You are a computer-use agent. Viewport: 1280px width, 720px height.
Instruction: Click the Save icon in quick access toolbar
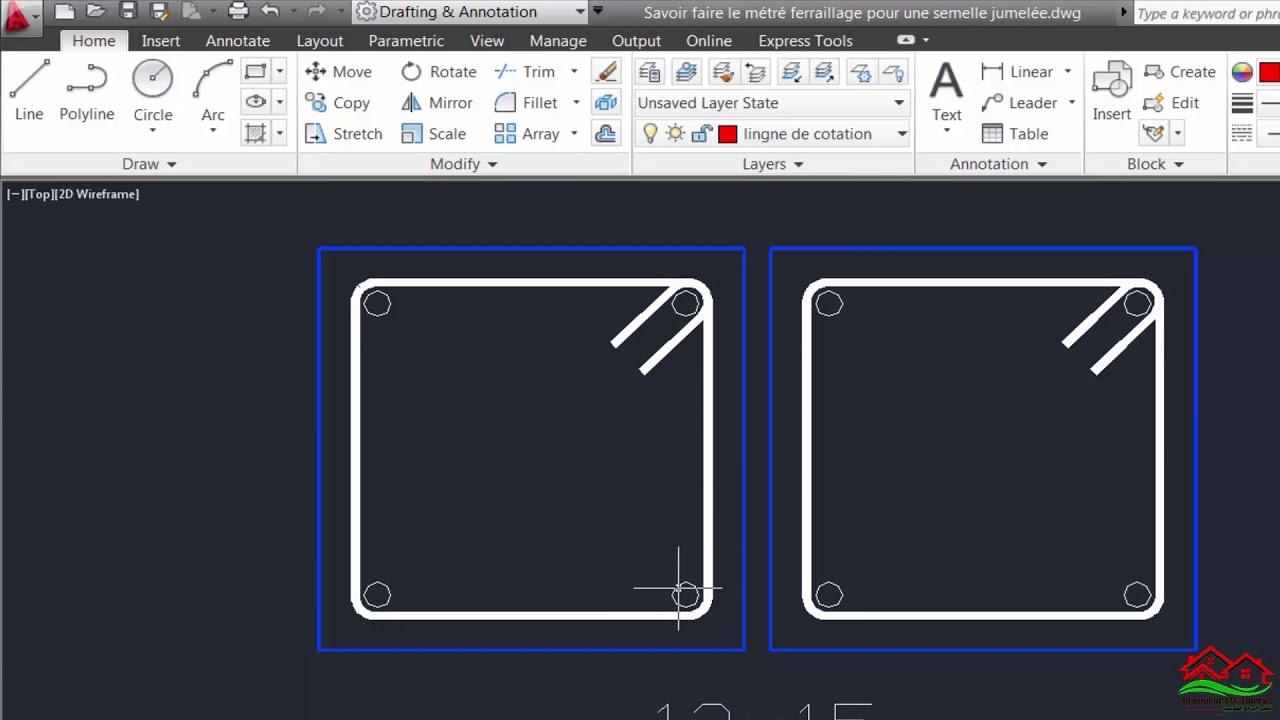[128, 12]
